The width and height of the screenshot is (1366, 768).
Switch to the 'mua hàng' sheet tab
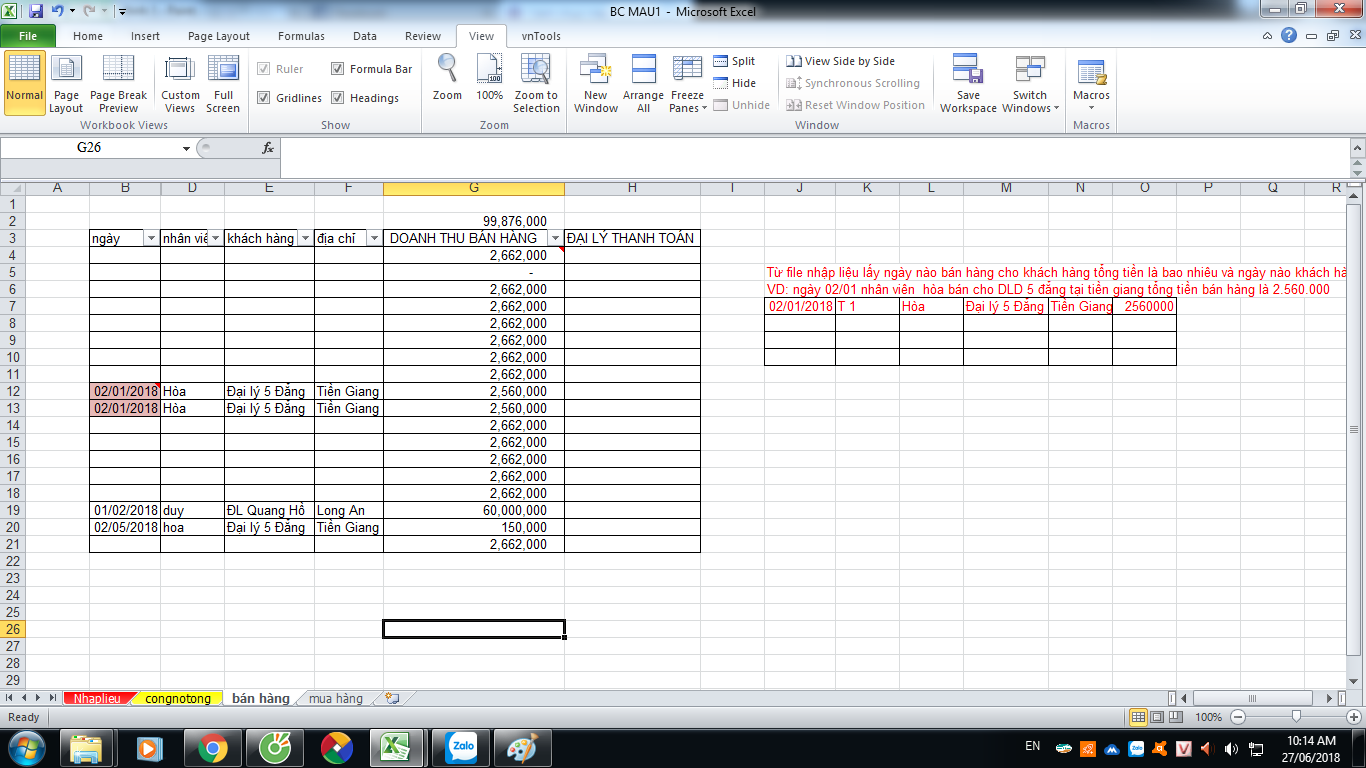point(336,698)
